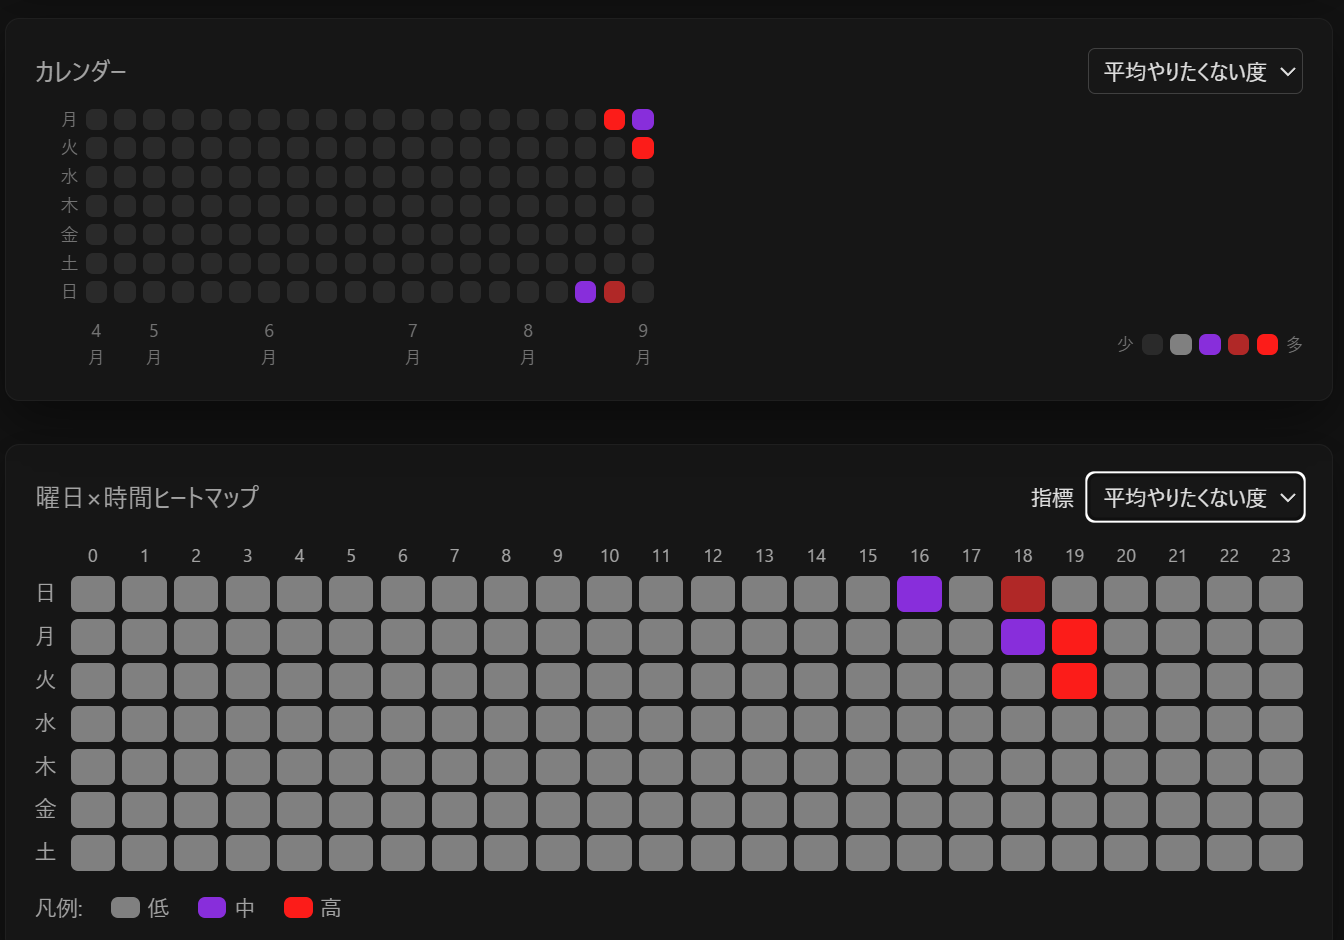The height and width of the screenshot is (940, 1344).
Task: Select red heatmap cell Tuesday hour 19
Action: coord(1075,681)
